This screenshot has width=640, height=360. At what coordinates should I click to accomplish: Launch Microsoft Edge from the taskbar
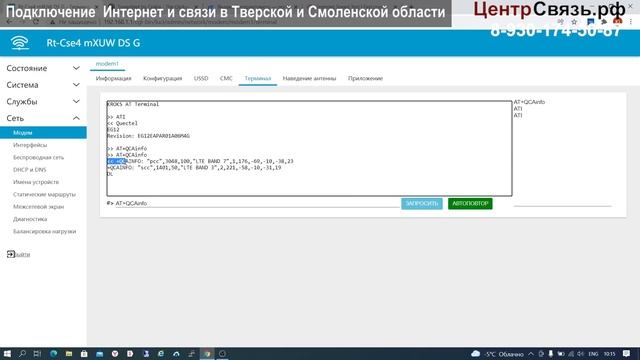53,354
